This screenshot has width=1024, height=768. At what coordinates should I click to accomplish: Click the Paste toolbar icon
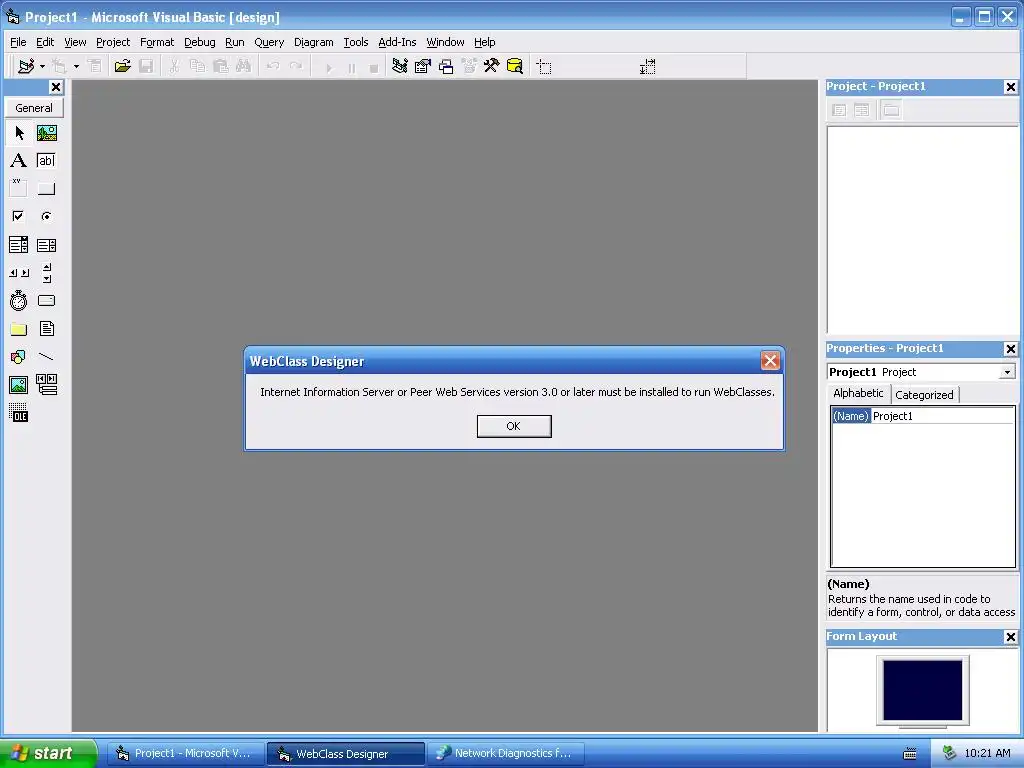[x=220, y=66]
